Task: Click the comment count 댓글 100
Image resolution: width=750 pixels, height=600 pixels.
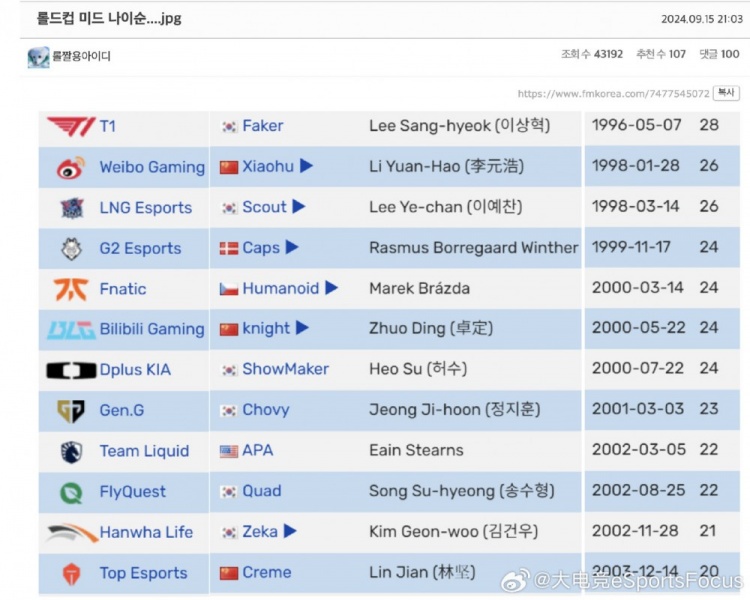Action: [719, 54]
